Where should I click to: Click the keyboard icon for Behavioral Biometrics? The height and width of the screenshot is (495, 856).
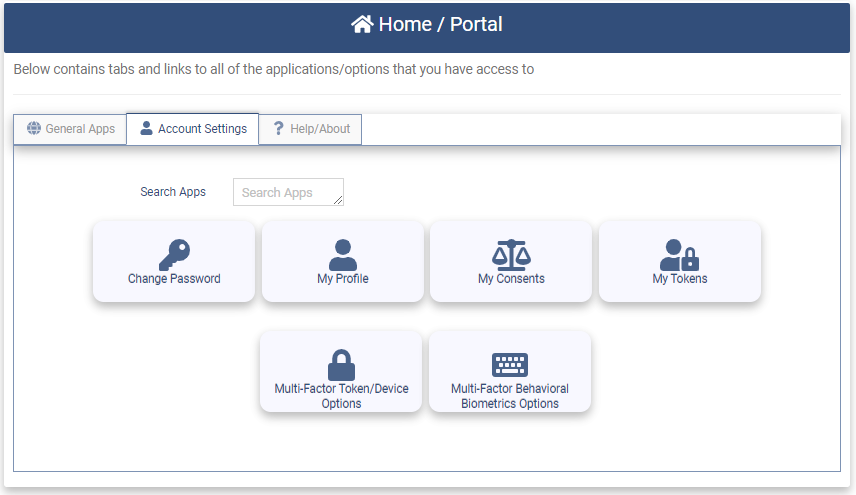tap(510, 364)
